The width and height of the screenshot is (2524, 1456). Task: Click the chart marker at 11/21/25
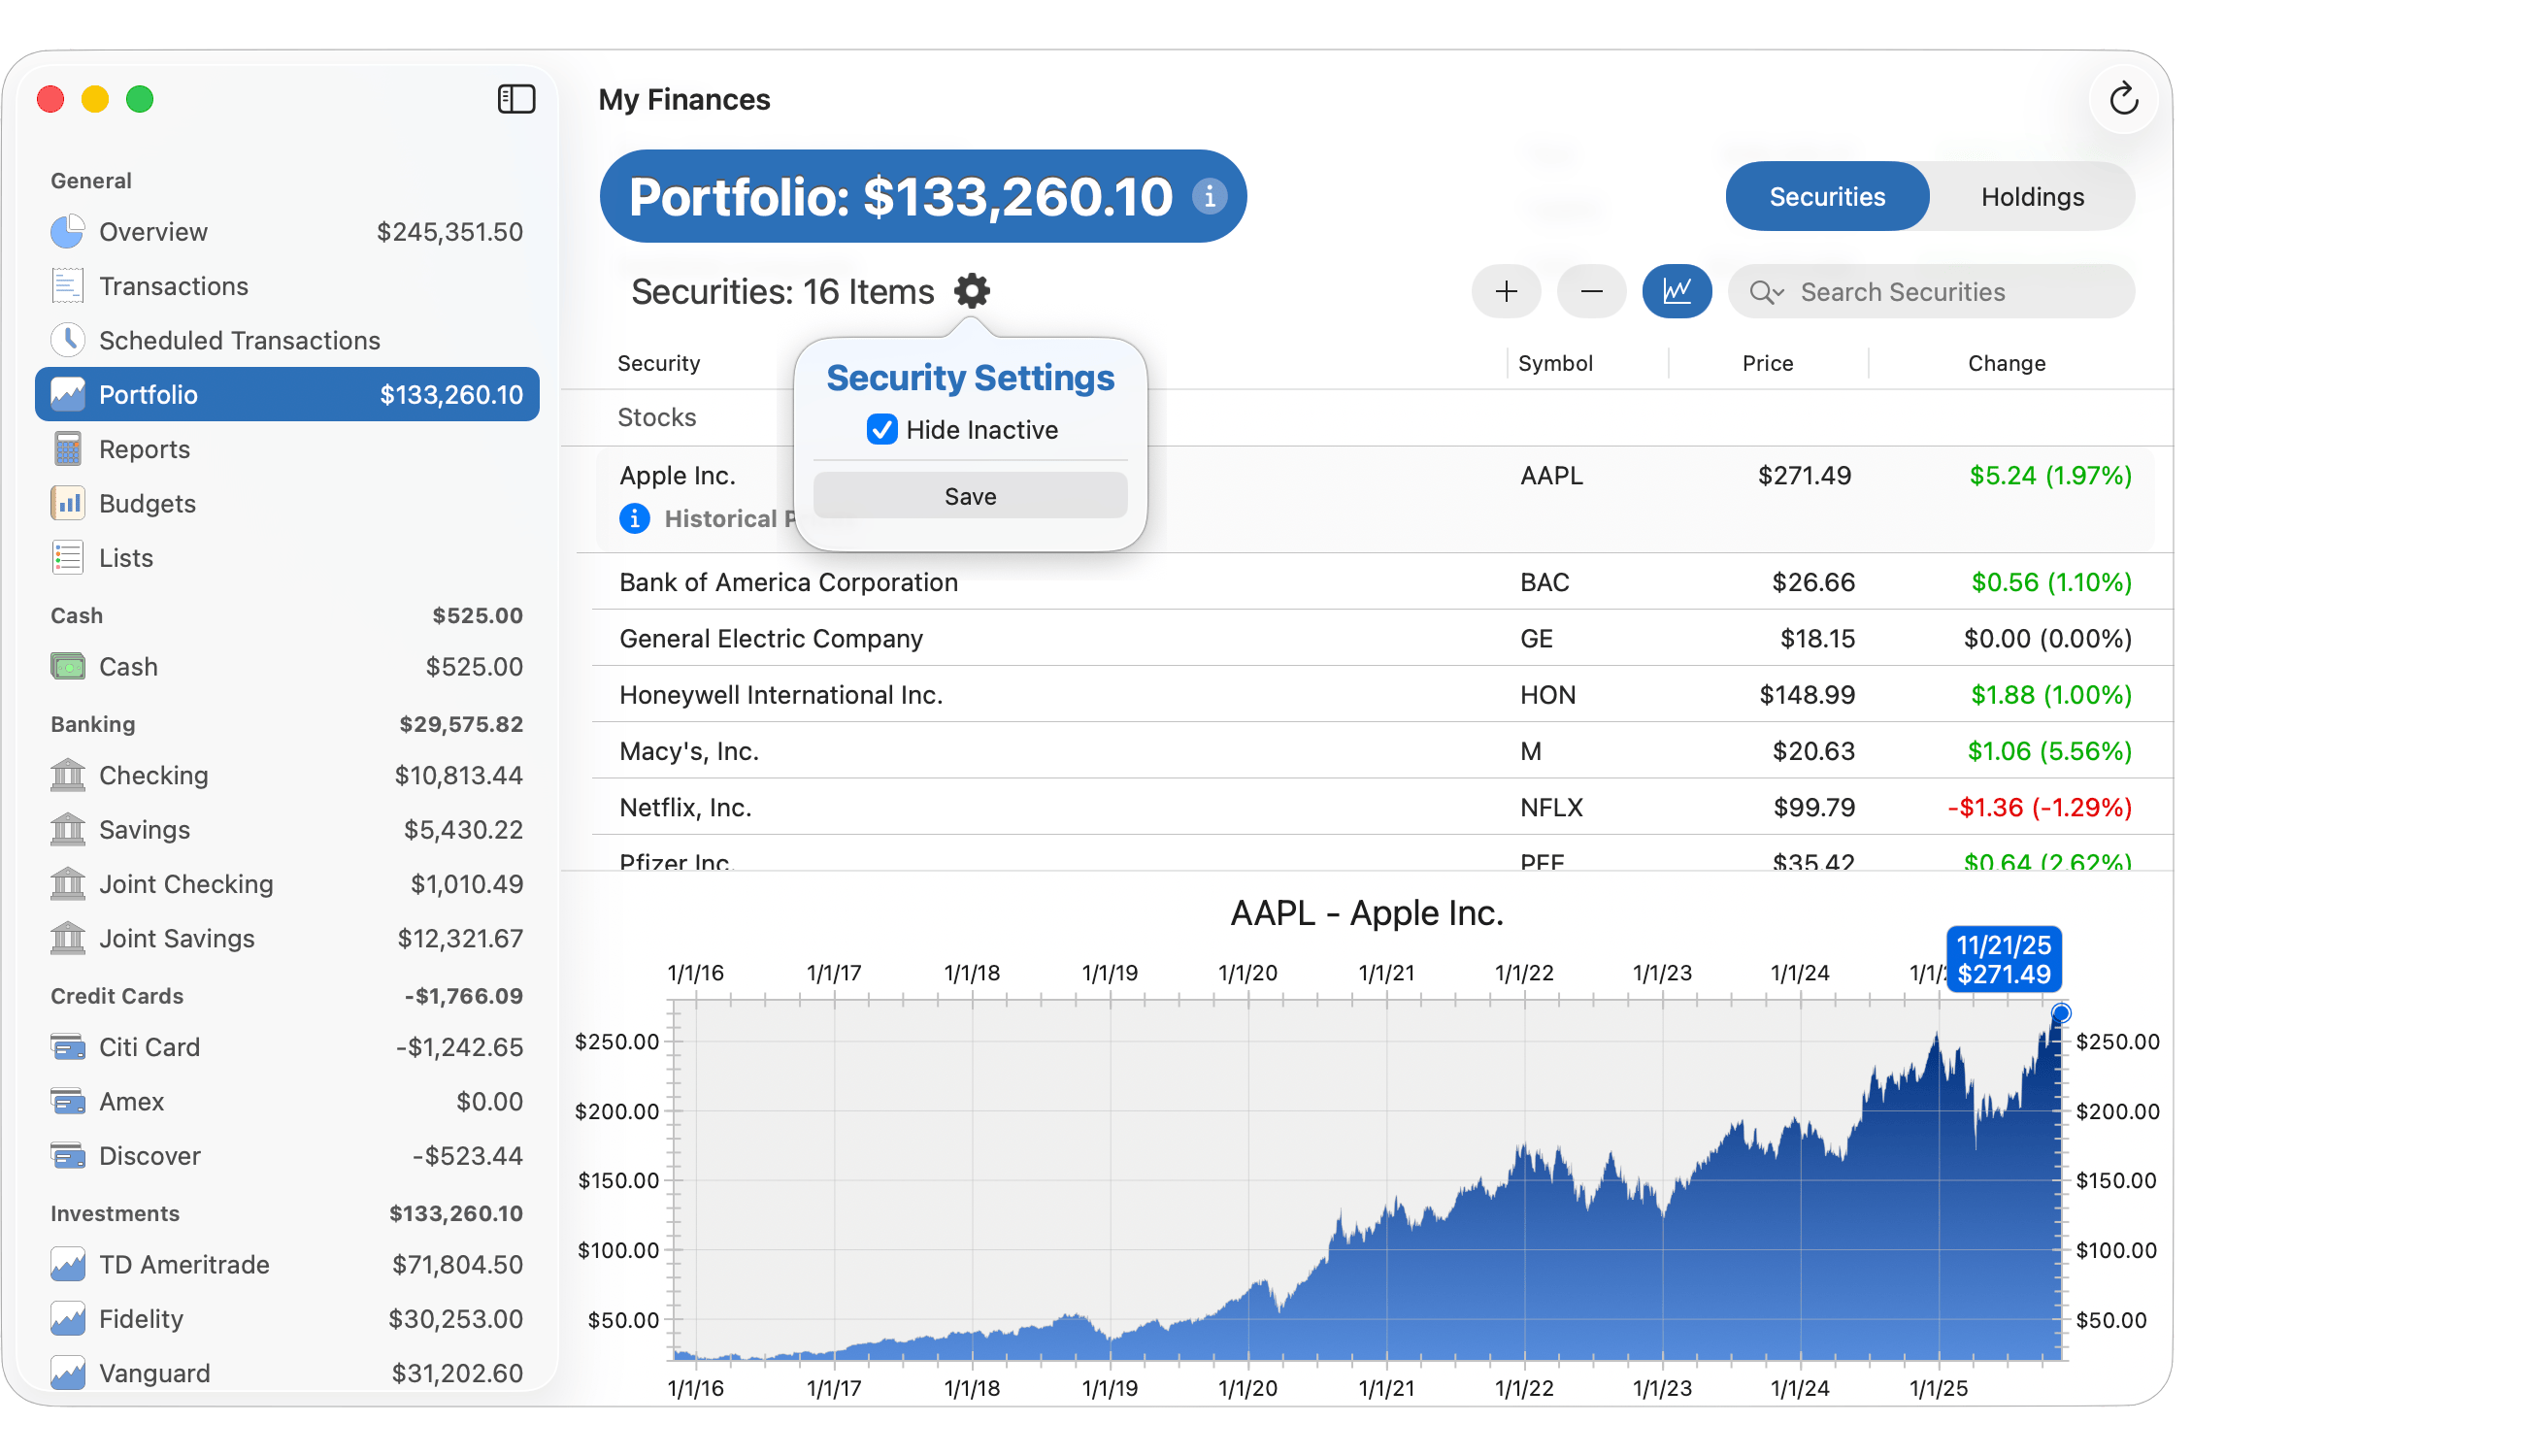coord(2060,1013)
